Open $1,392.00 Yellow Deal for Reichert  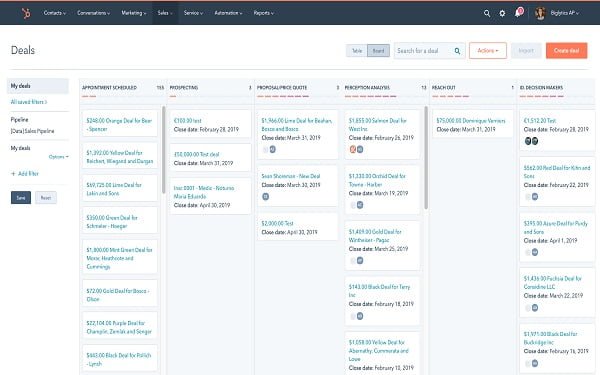[x=120, y=157]
